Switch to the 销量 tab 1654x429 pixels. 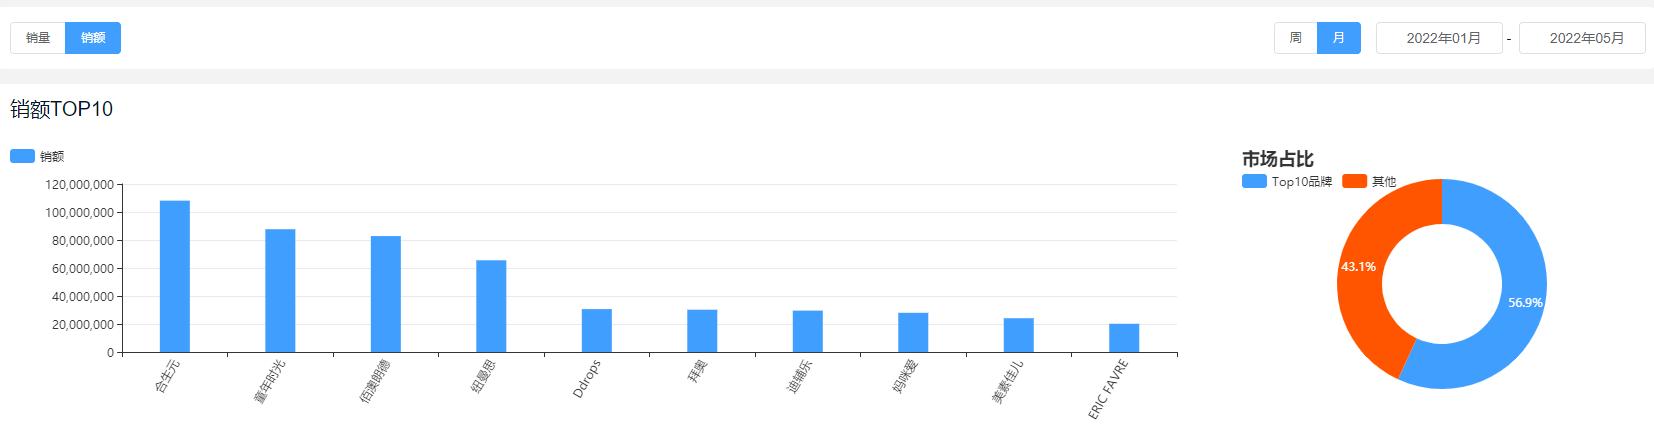[38, 38]
